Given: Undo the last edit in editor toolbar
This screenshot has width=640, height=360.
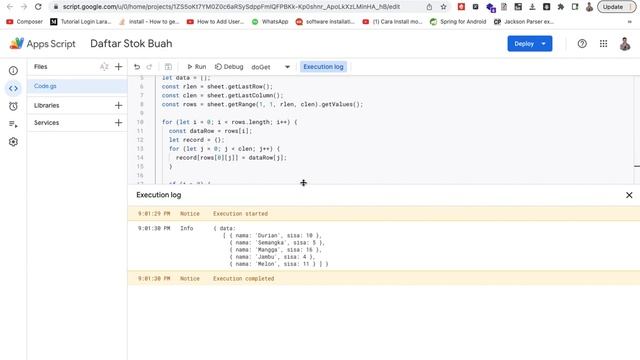Looking at the screenshot, I should [x=137, y=67].
